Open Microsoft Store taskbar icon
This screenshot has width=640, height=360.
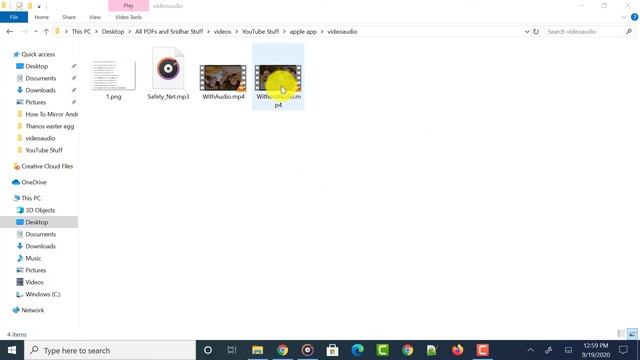[332, 350]
